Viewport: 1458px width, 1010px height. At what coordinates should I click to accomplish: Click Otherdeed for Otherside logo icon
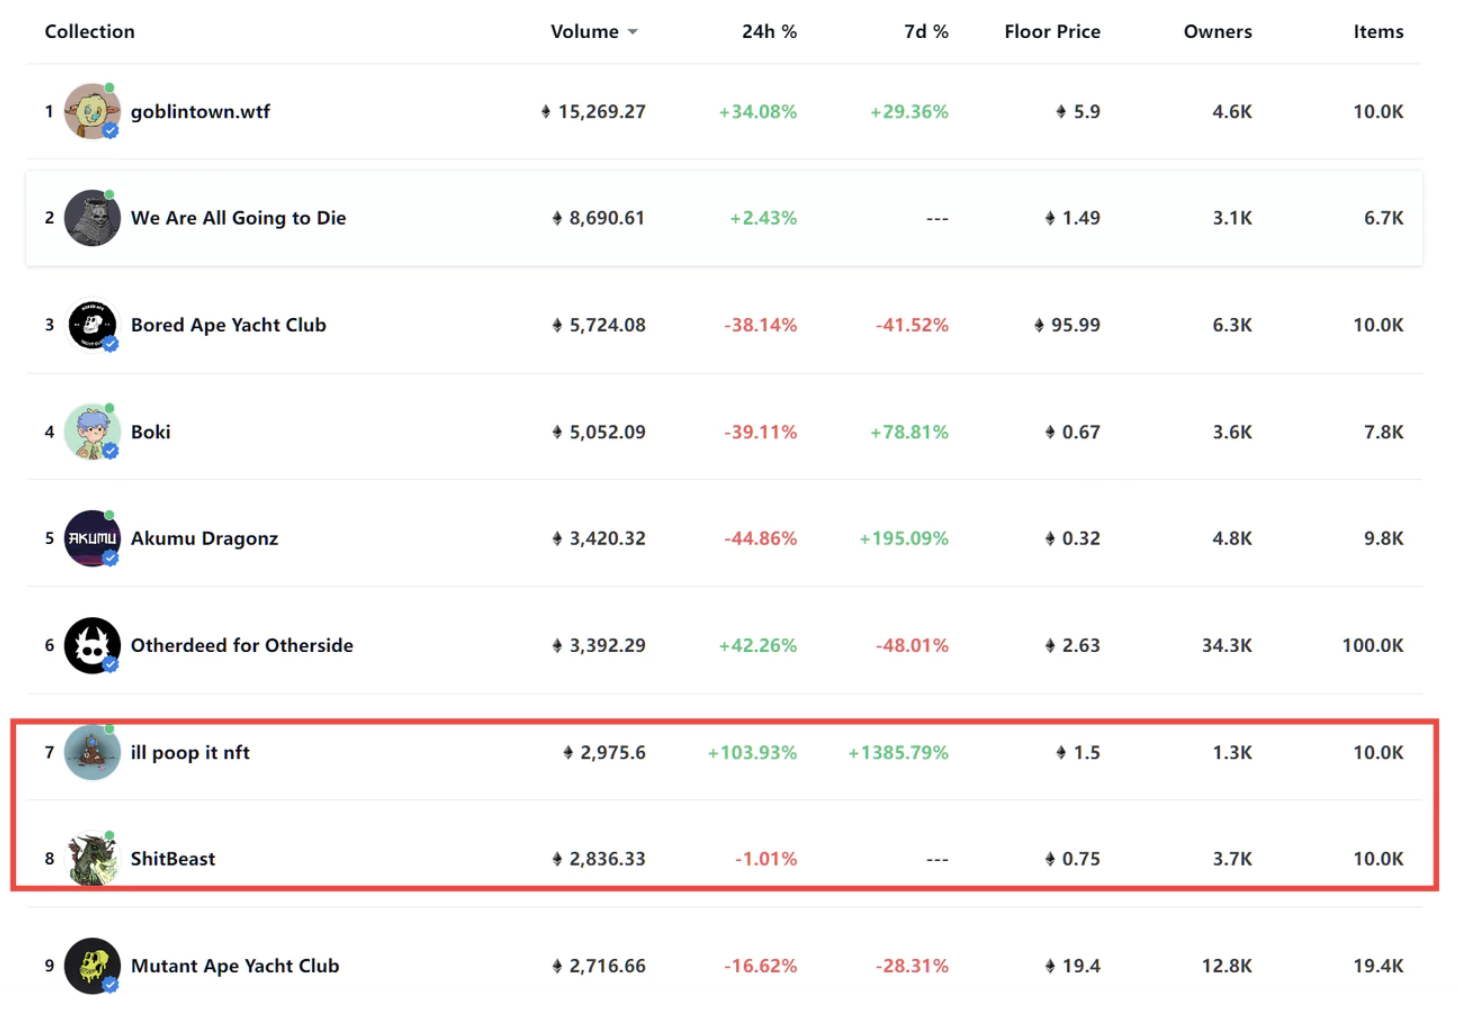pos(92,645)
